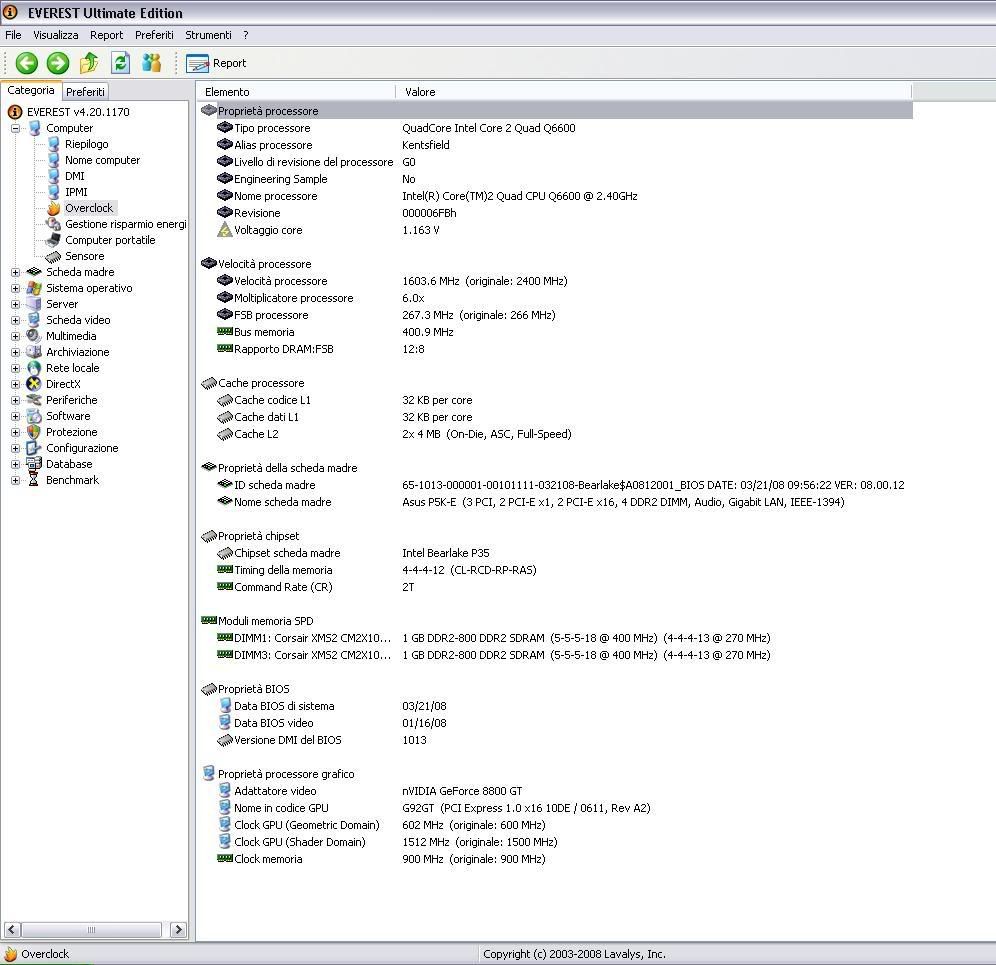Expand the Scheda madre tree node
The image size is (996, 965).
(15, 272)
